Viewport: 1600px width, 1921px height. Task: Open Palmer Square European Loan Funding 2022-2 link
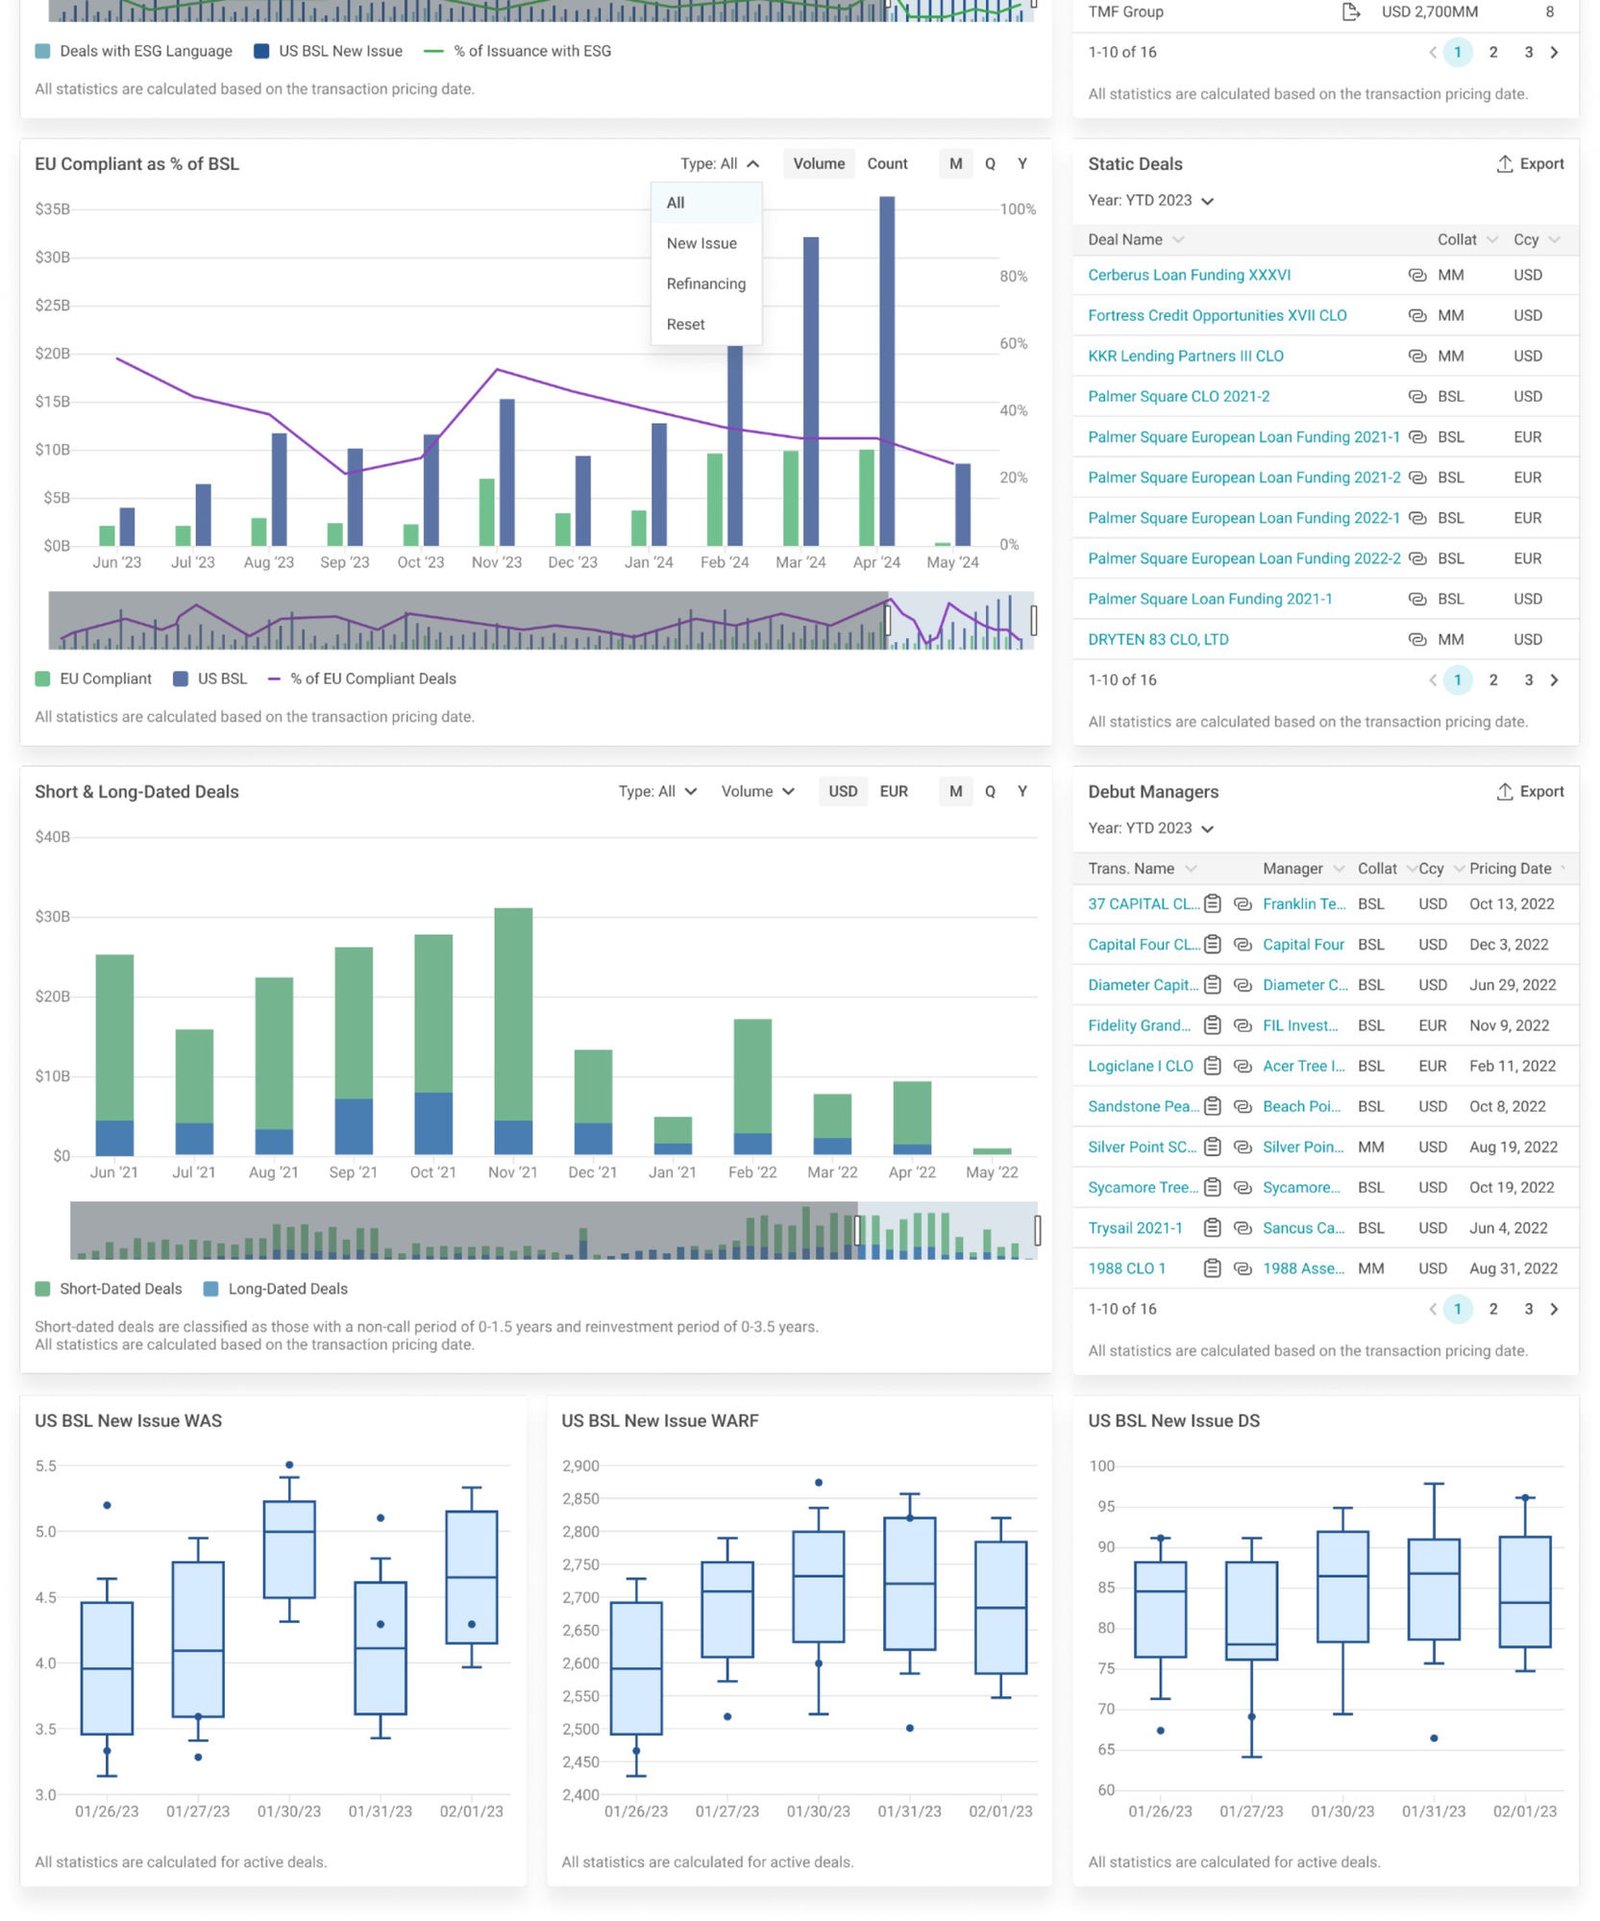click(x=1244, y=559)
